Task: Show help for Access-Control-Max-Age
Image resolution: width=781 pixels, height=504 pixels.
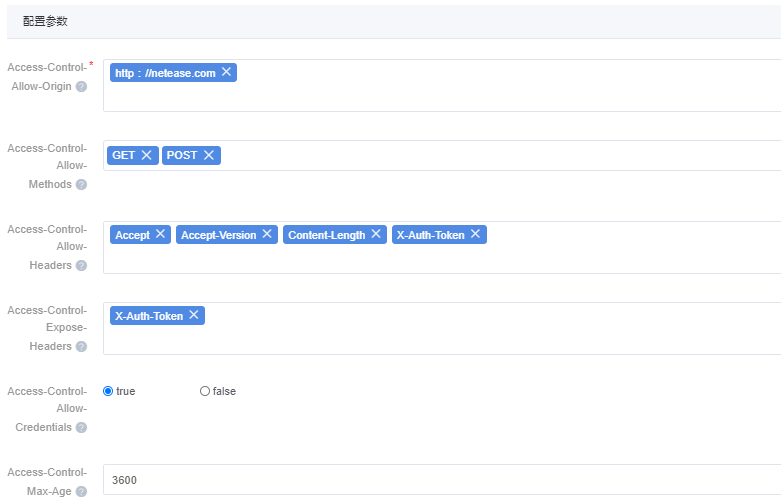Action: click(x=81, y=491)
